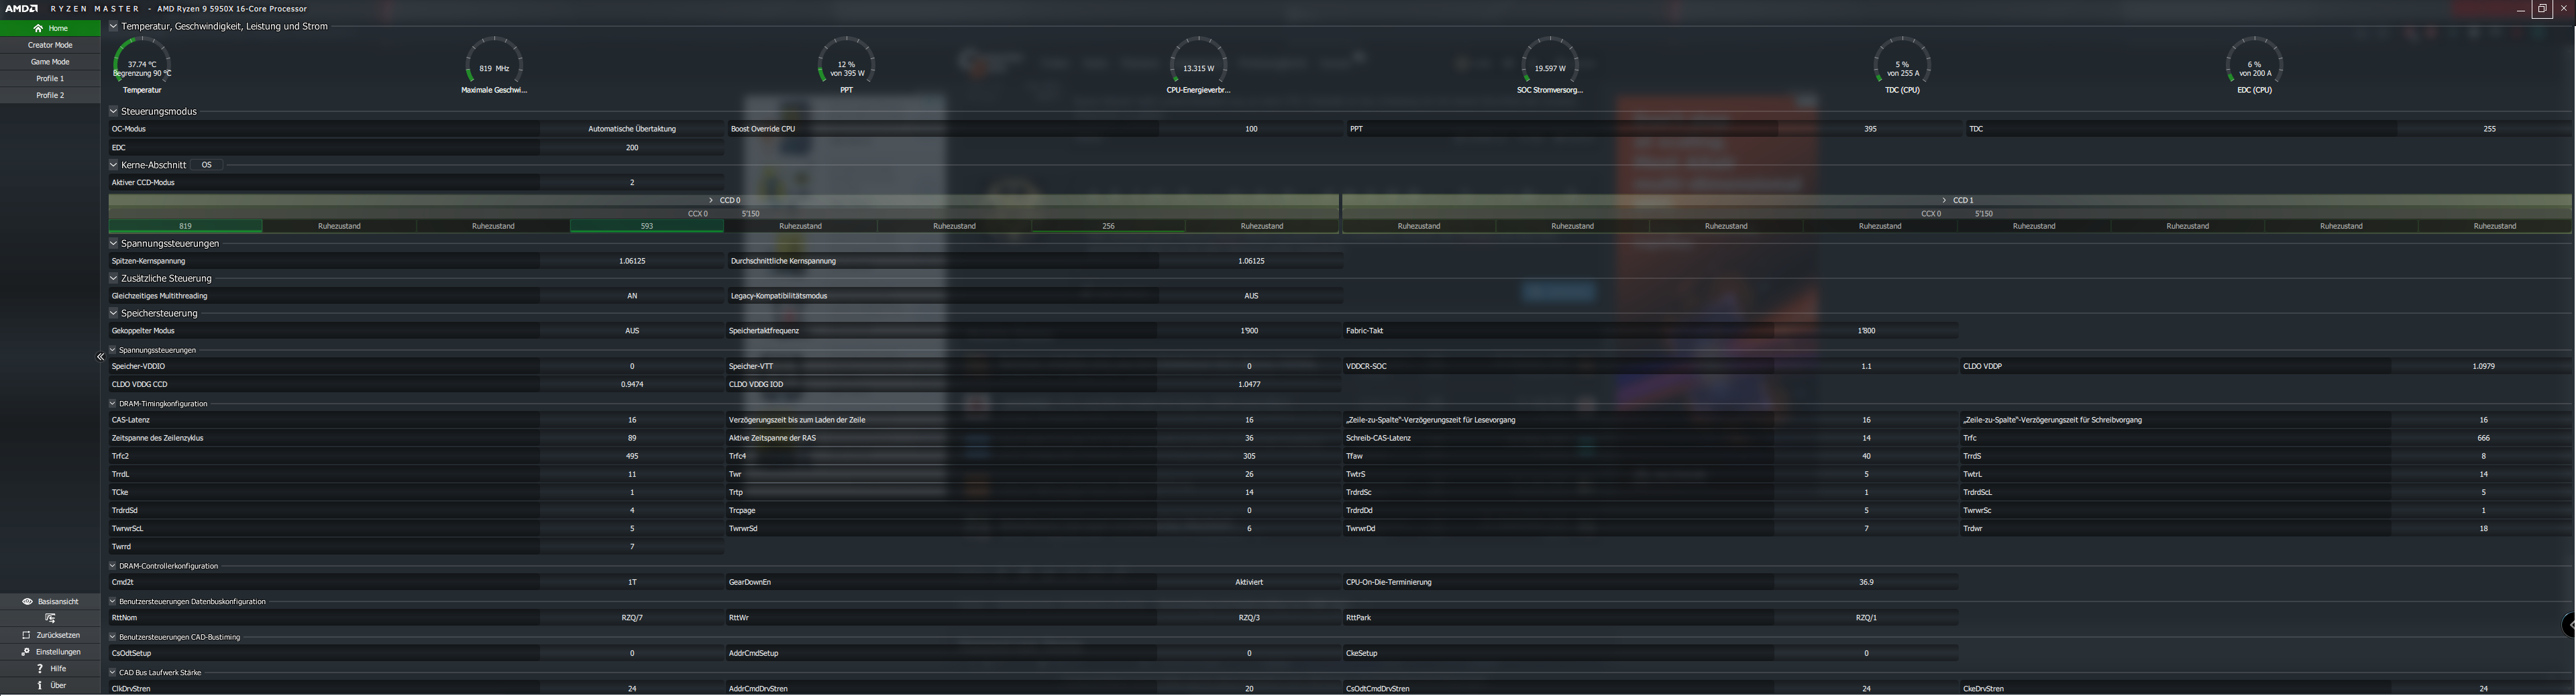Switch to Basisansicht with the eye icon
Screen dimensions: 2576x696
tap(50, 602)
